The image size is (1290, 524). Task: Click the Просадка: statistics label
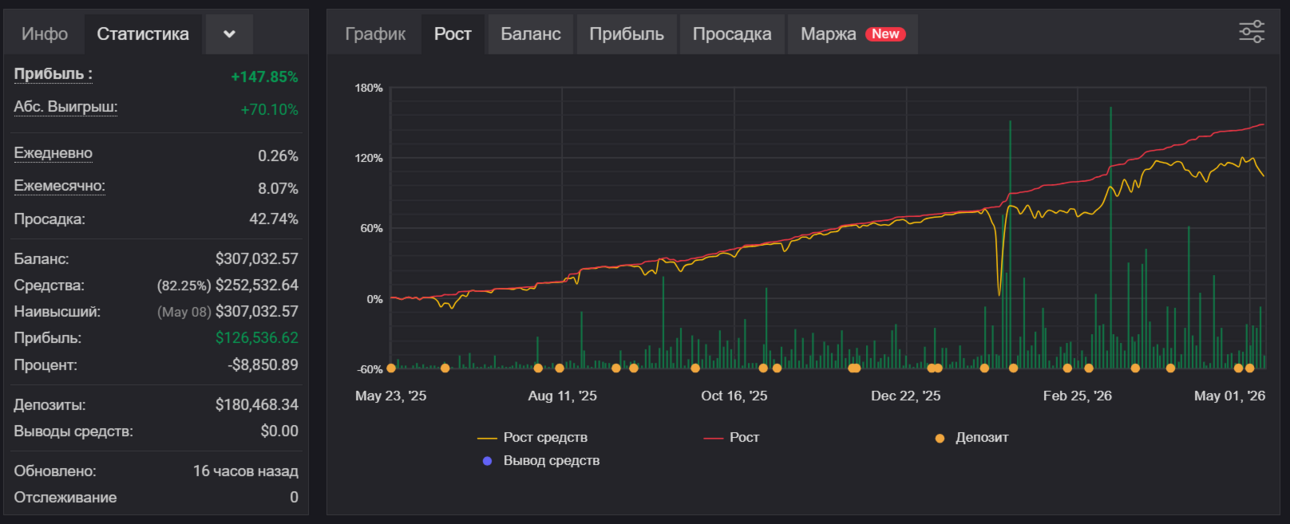50,219
